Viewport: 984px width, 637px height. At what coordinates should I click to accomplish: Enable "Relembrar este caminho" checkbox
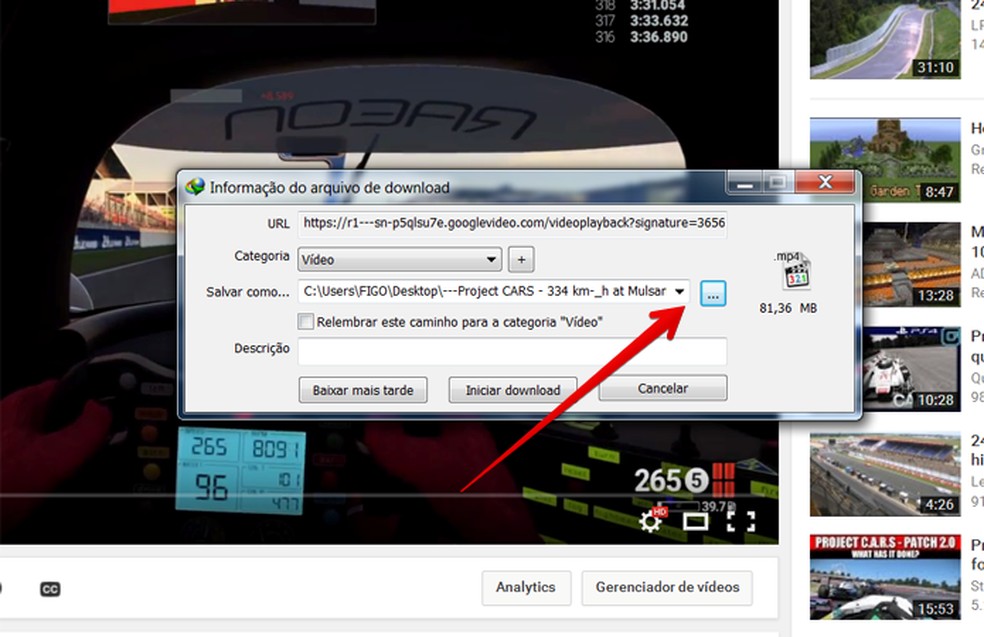click(306, 322)
